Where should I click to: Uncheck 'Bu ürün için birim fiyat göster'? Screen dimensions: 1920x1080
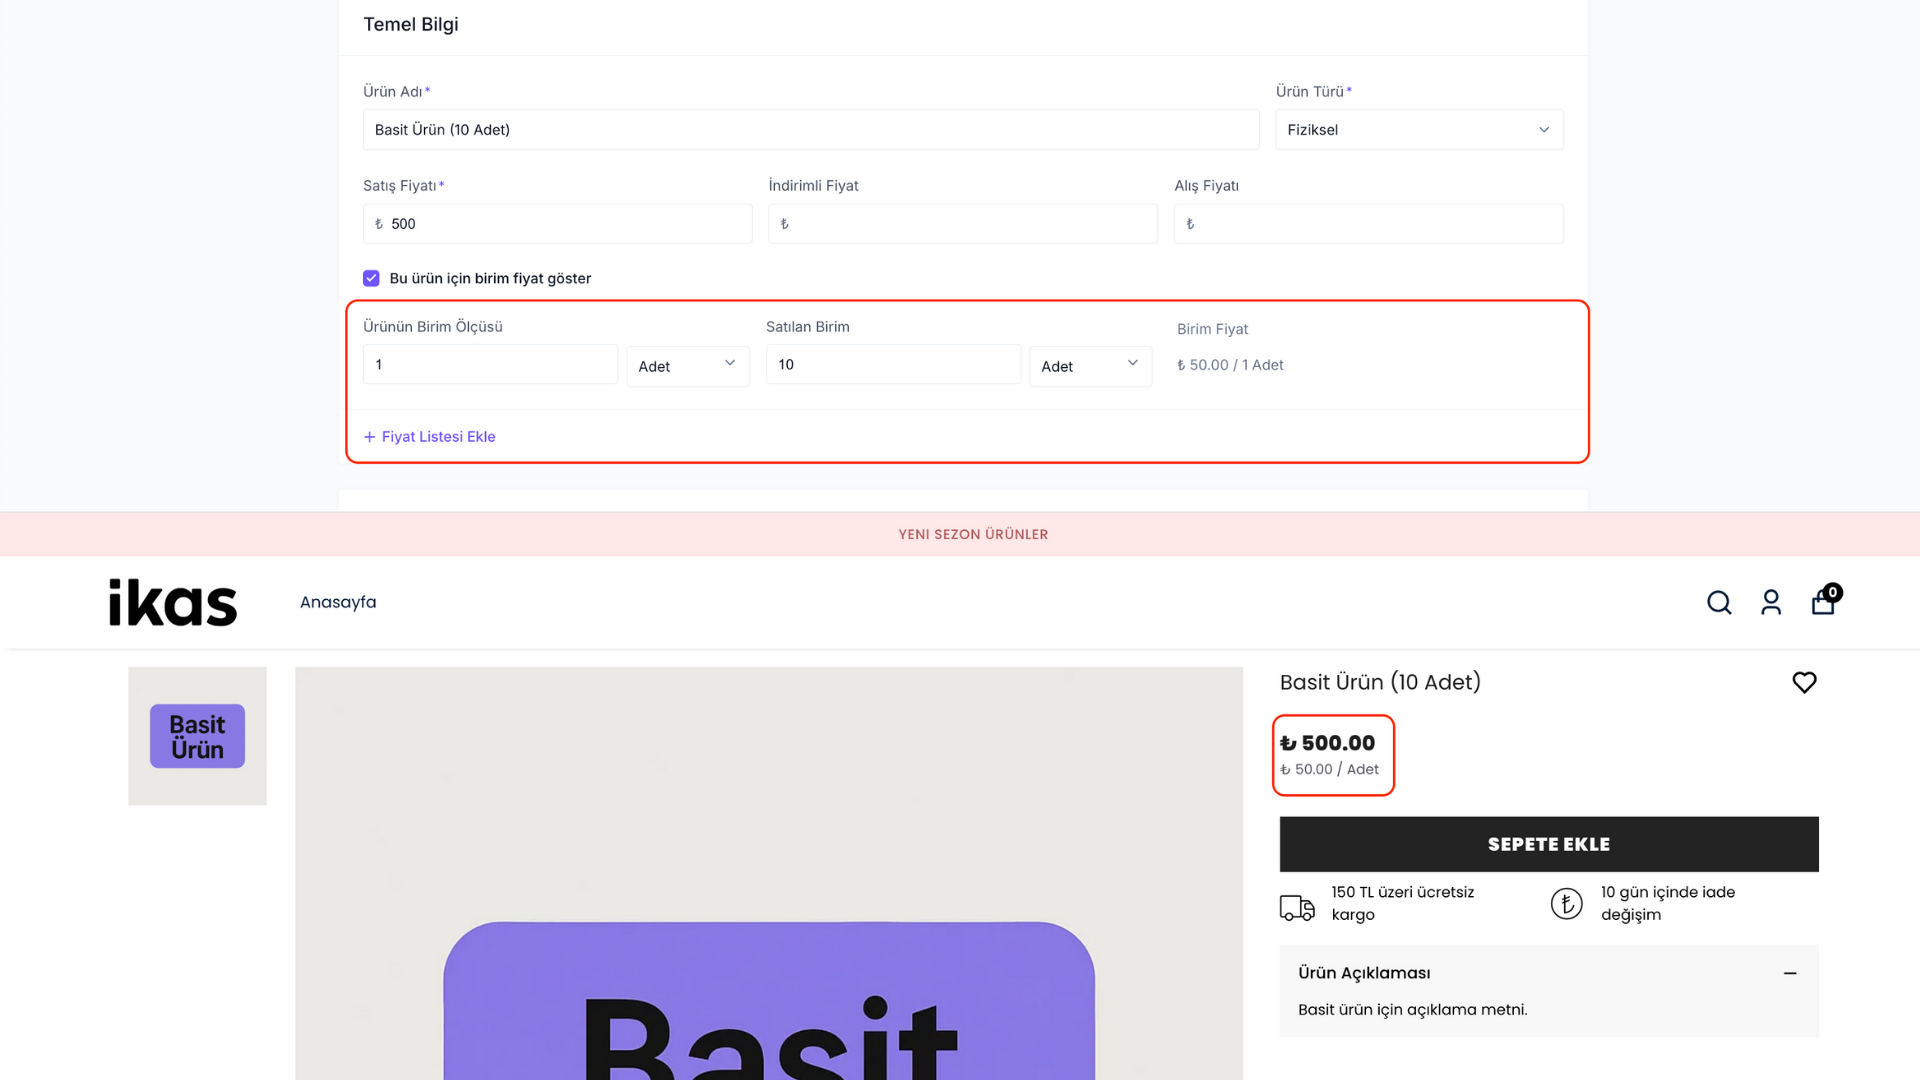(371, 278)
